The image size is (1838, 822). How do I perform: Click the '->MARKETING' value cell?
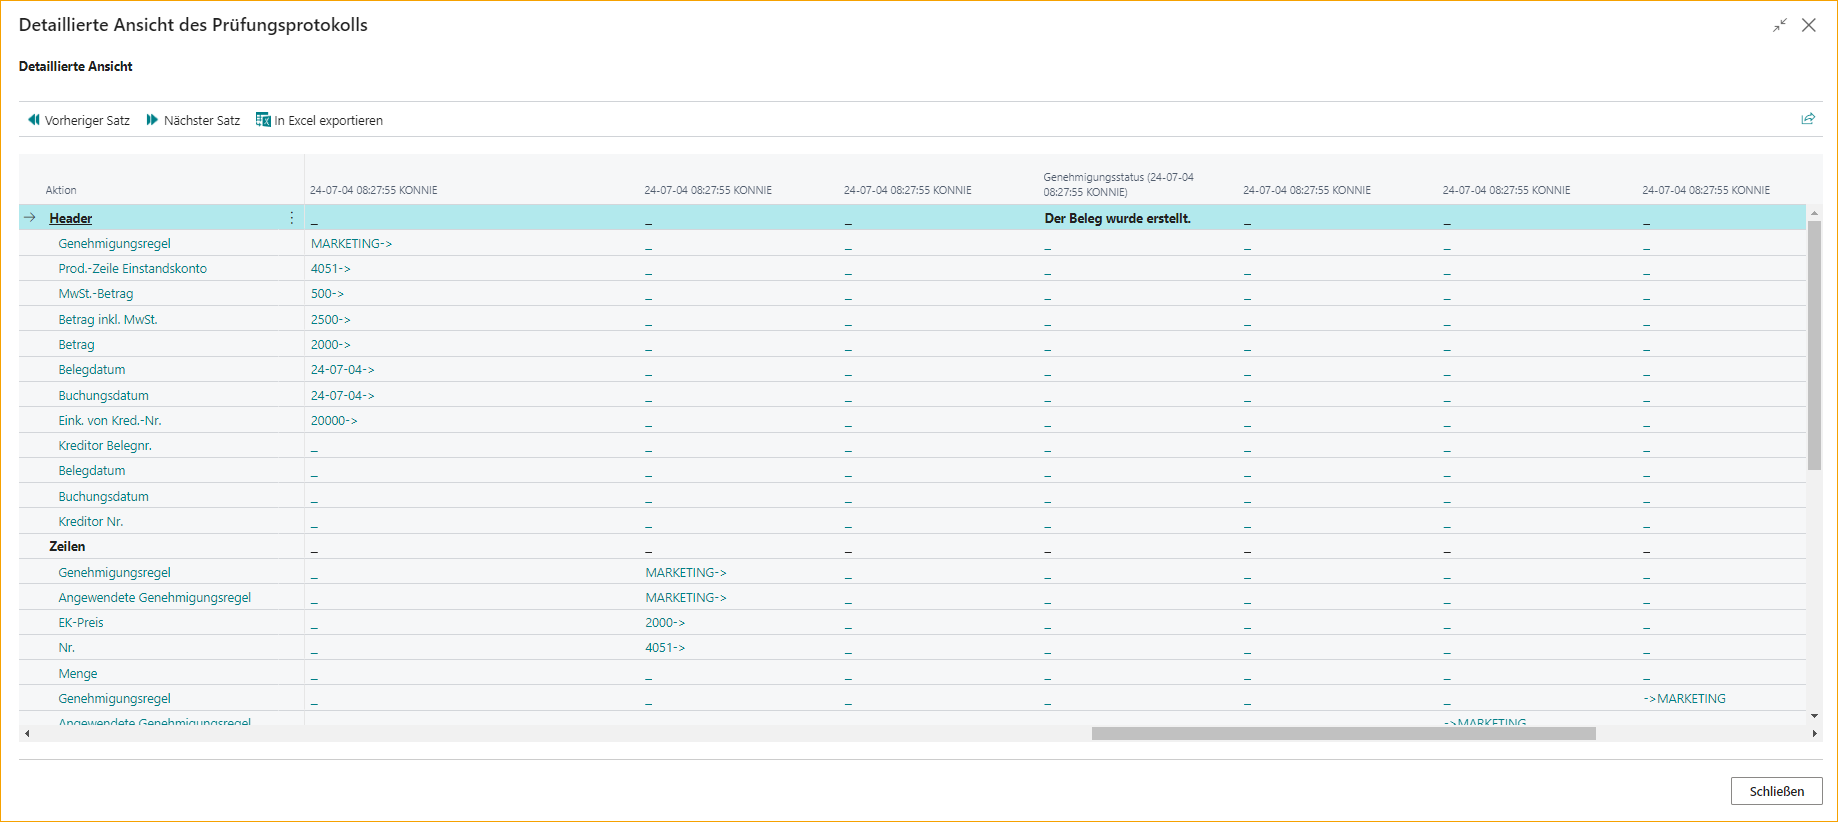1684,698
